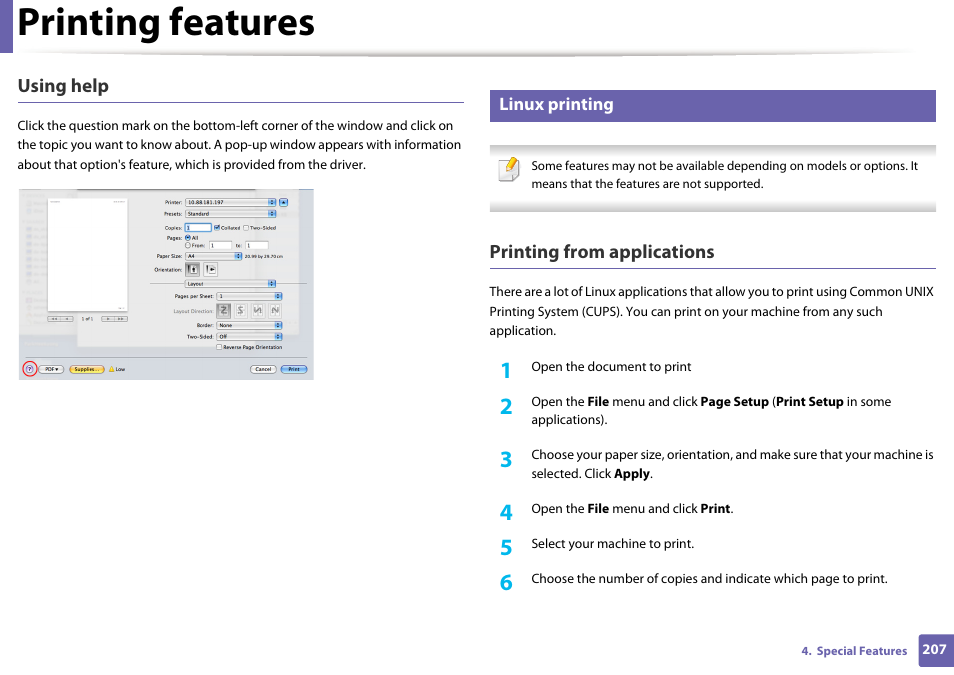Go to first preview page button
This screenshot has height=675, width=954.
(x=54, y=319)
